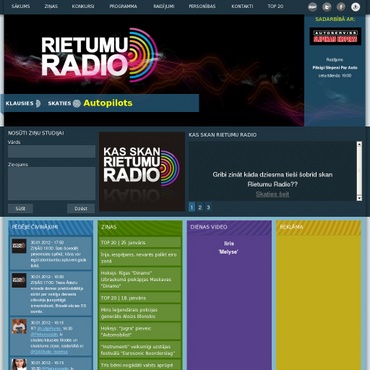
Task: Click the 'KAS SKAN RIETUMU RADIO' heading
Action: click(x=223, y=135)
